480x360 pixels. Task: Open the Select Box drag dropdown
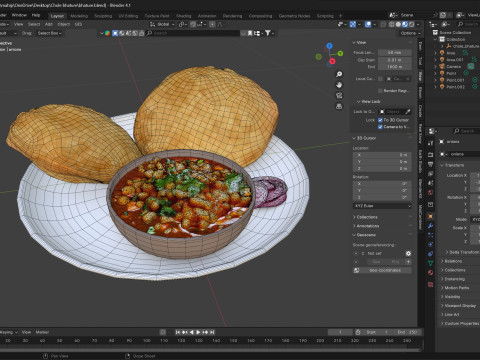click(x=49, y=33)
